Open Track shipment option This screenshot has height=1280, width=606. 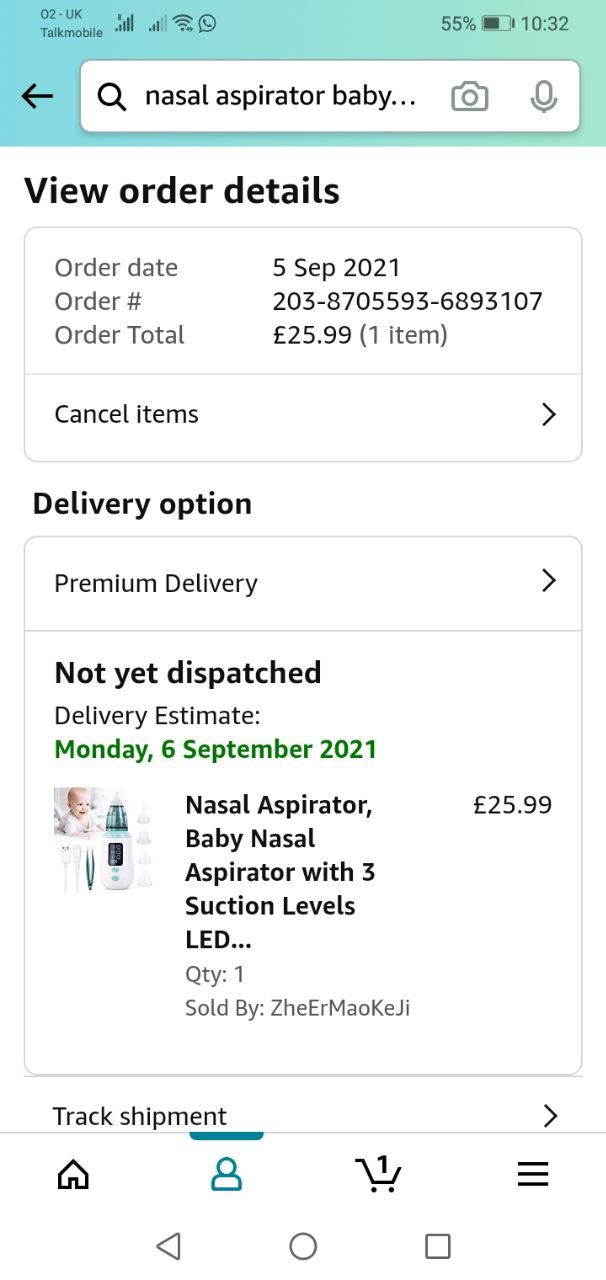coord(140,1116)
